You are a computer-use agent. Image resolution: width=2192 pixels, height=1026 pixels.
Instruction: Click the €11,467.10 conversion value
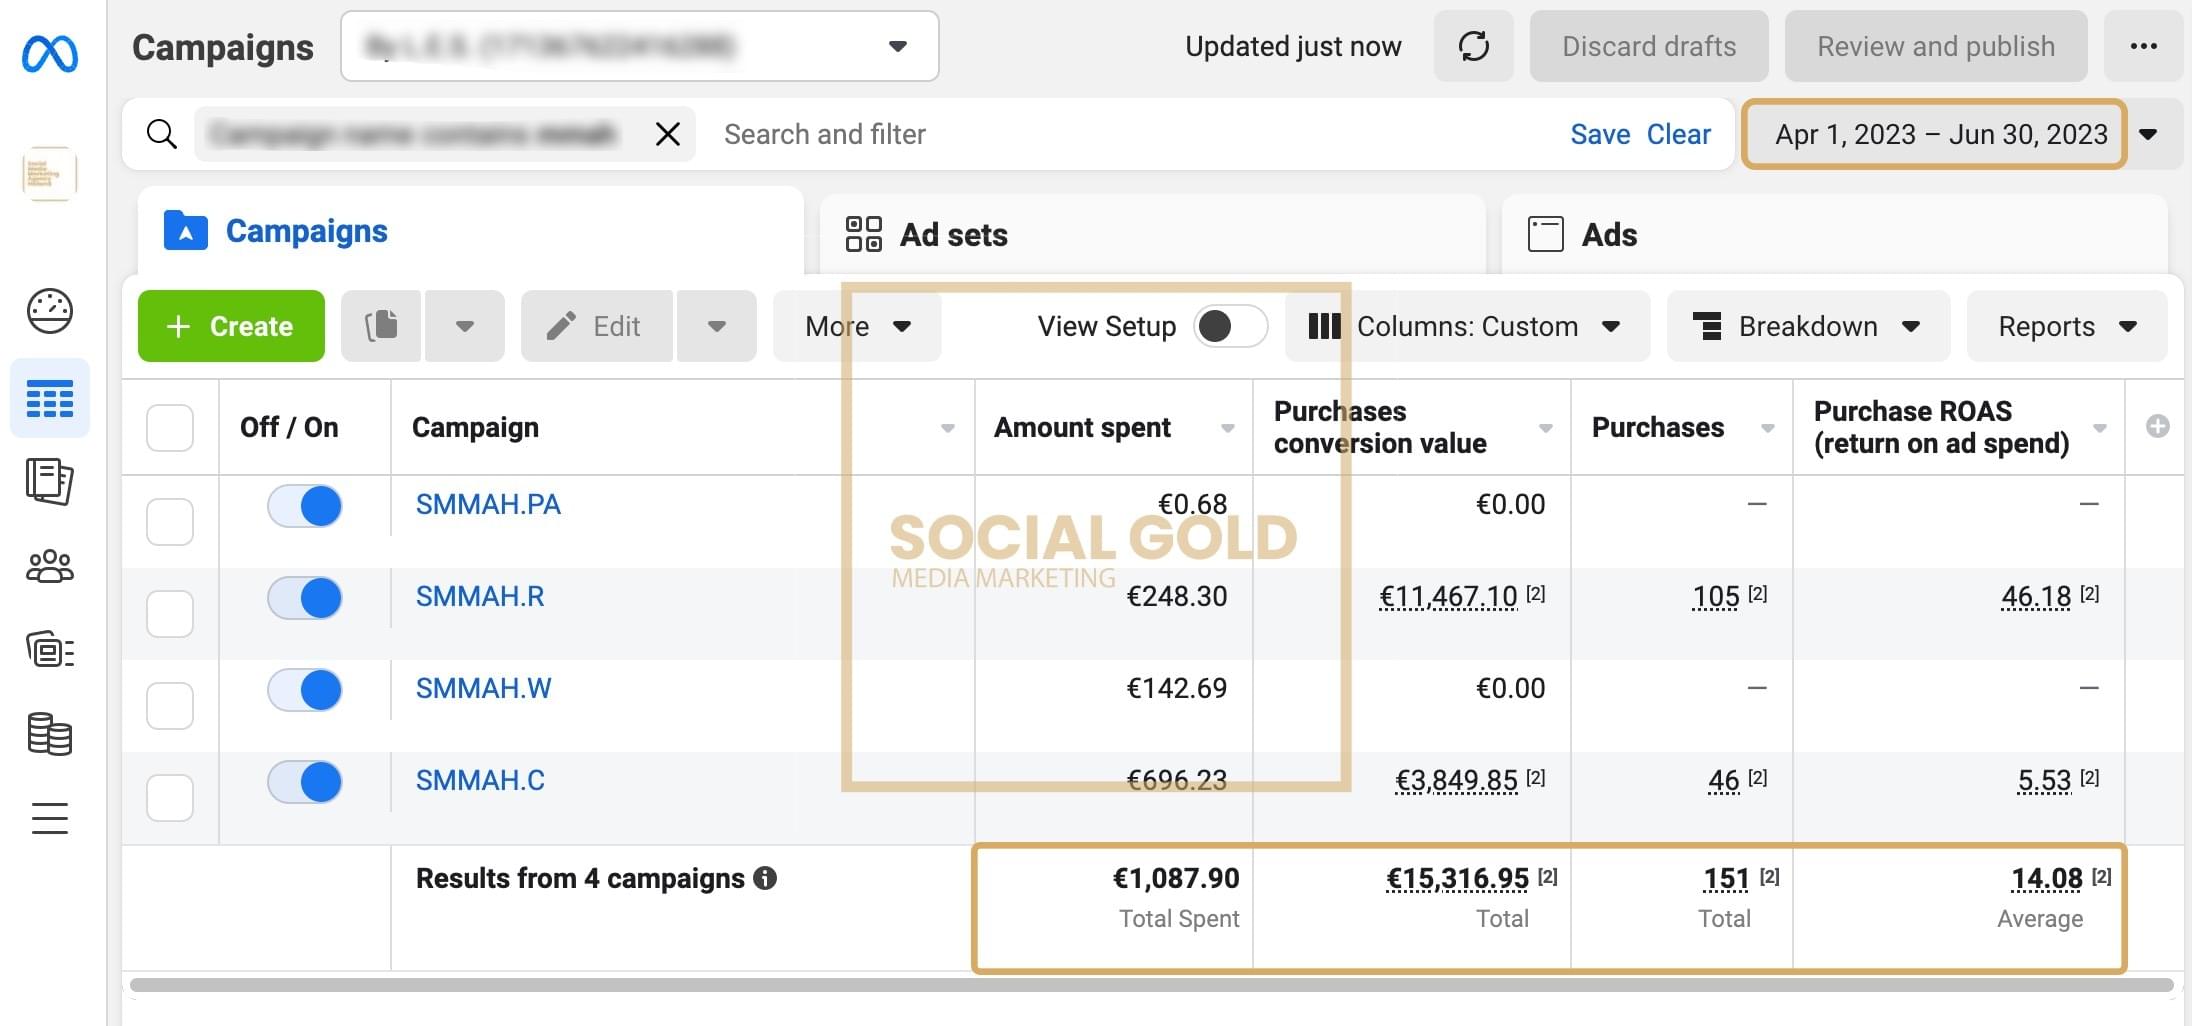click(x=1448, y=597)
